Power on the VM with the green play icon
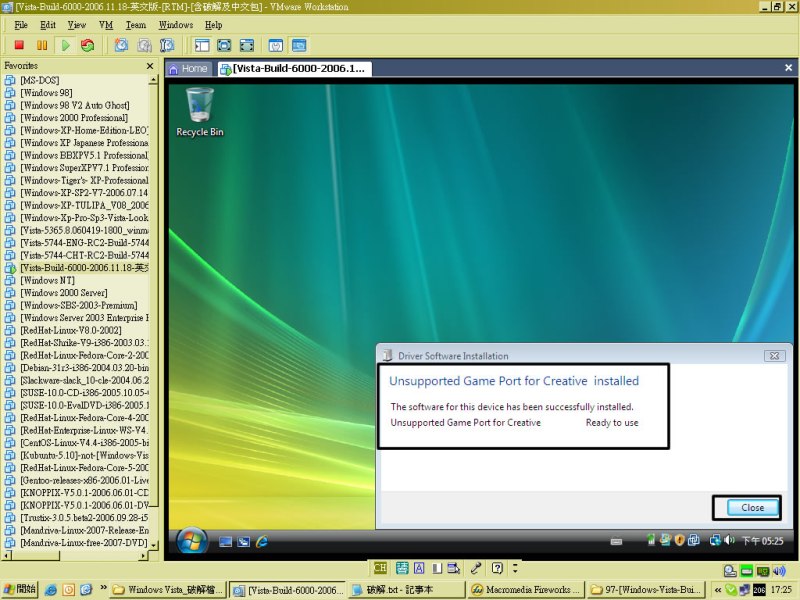Screen dimensions: 800x600 [65, 45]
